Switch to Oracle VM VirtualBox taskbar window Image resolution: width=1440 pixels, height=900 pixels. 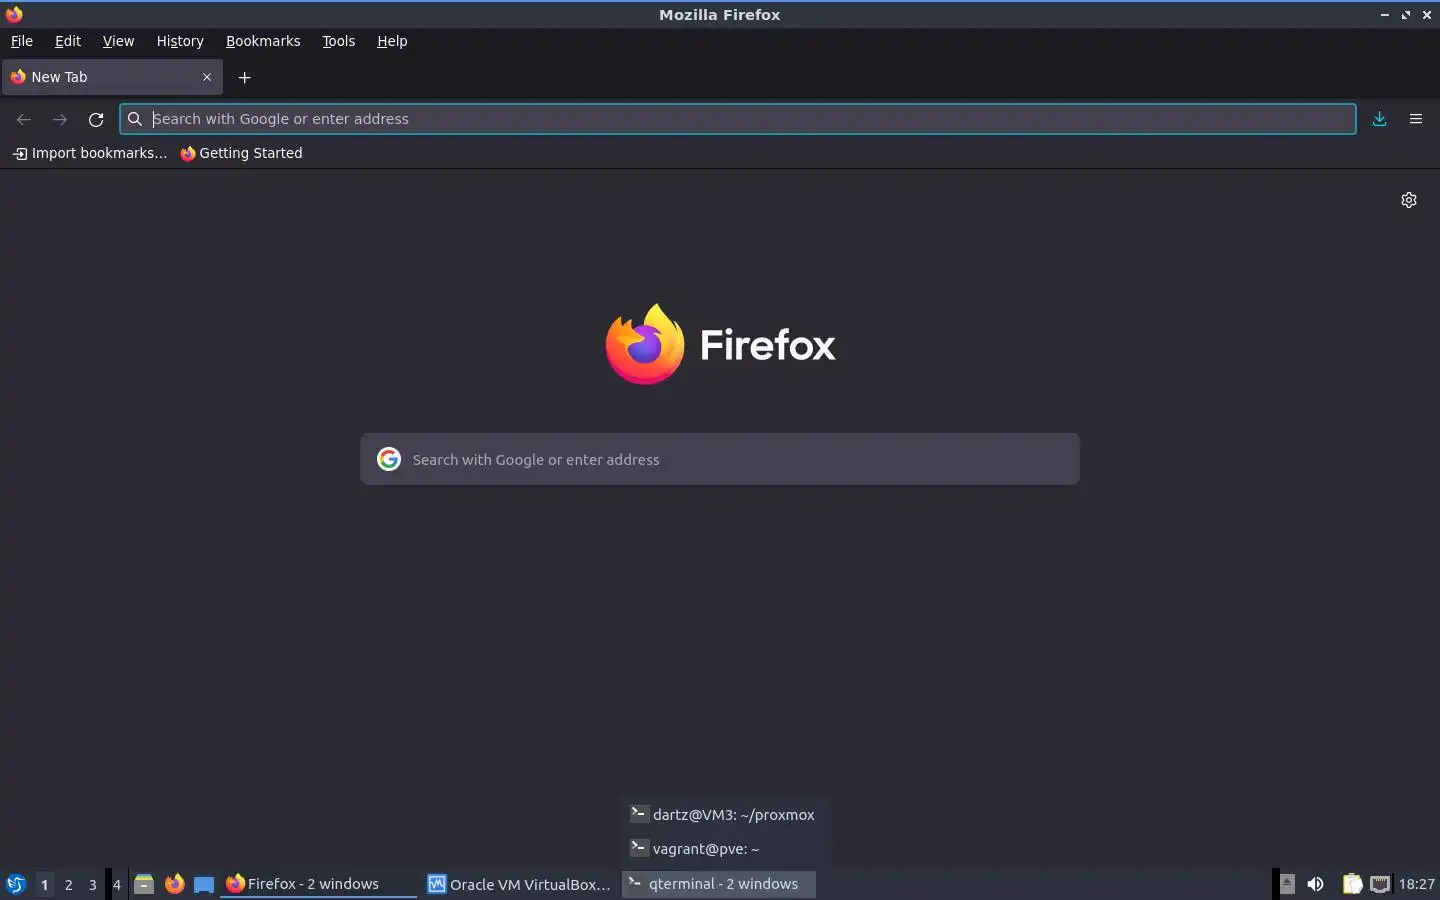519,884
